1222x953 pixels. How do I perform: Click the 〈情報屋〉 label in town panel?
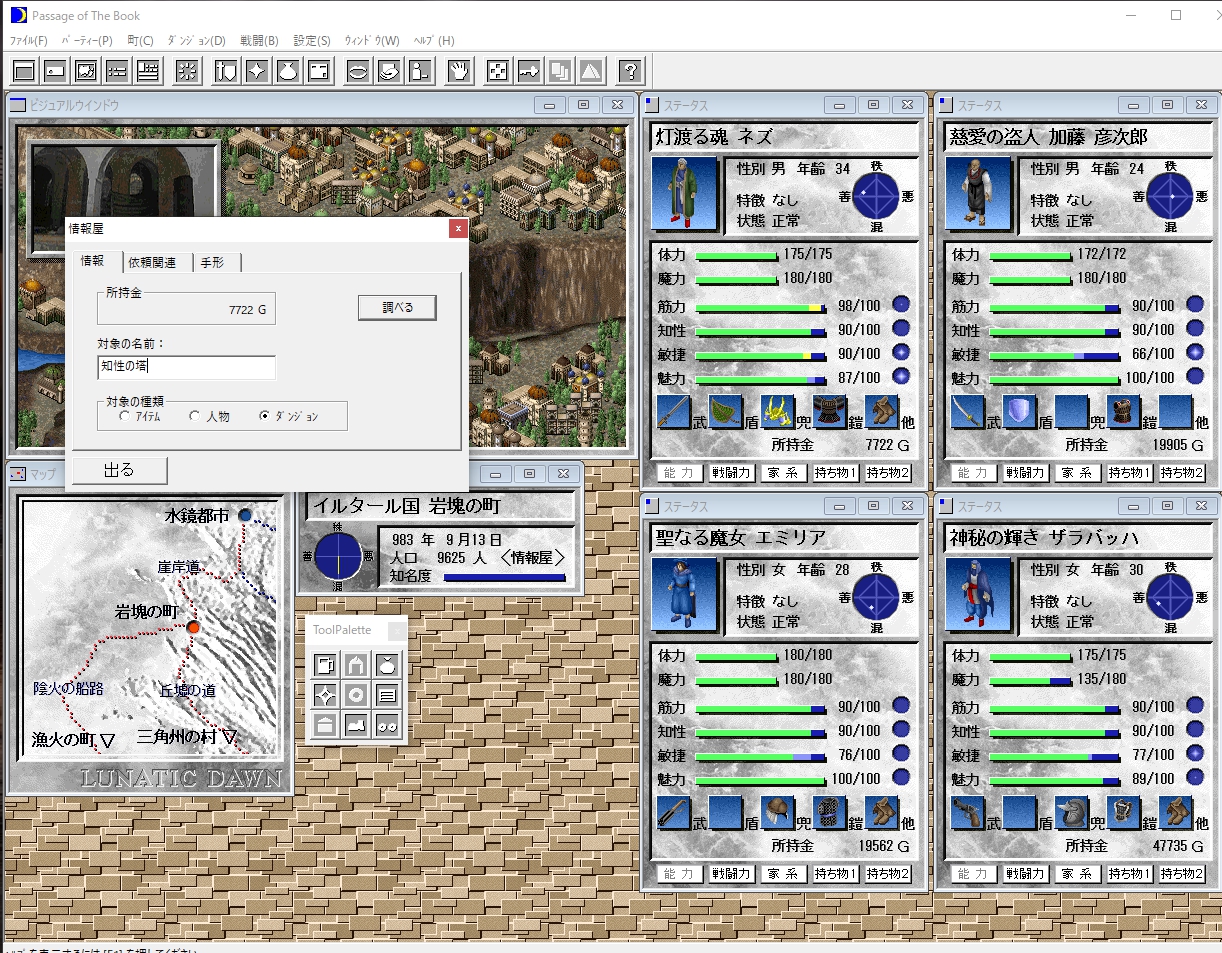pyautogui.click(x=532, y=557)
